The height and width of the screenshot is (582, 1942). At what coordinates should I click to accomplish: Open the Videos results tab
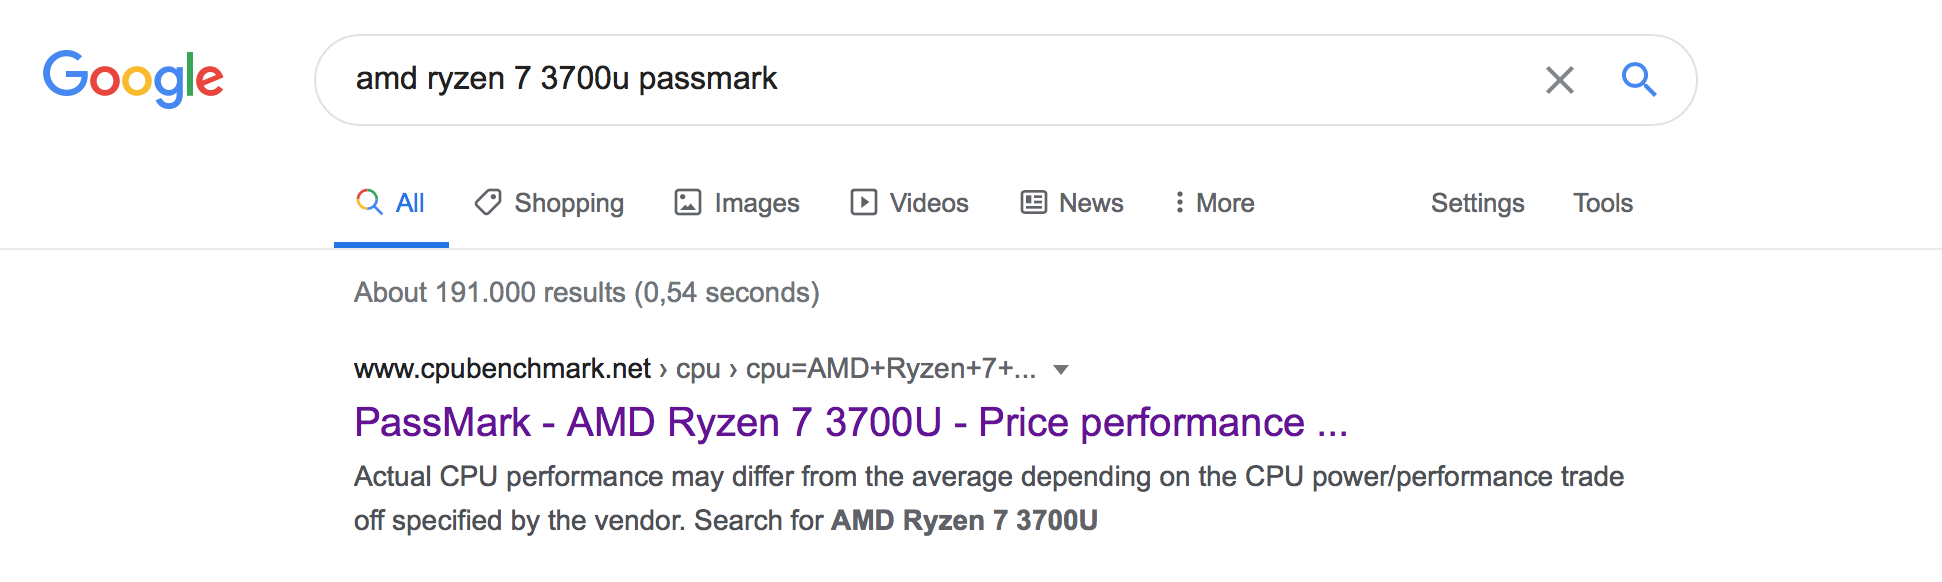910,202
